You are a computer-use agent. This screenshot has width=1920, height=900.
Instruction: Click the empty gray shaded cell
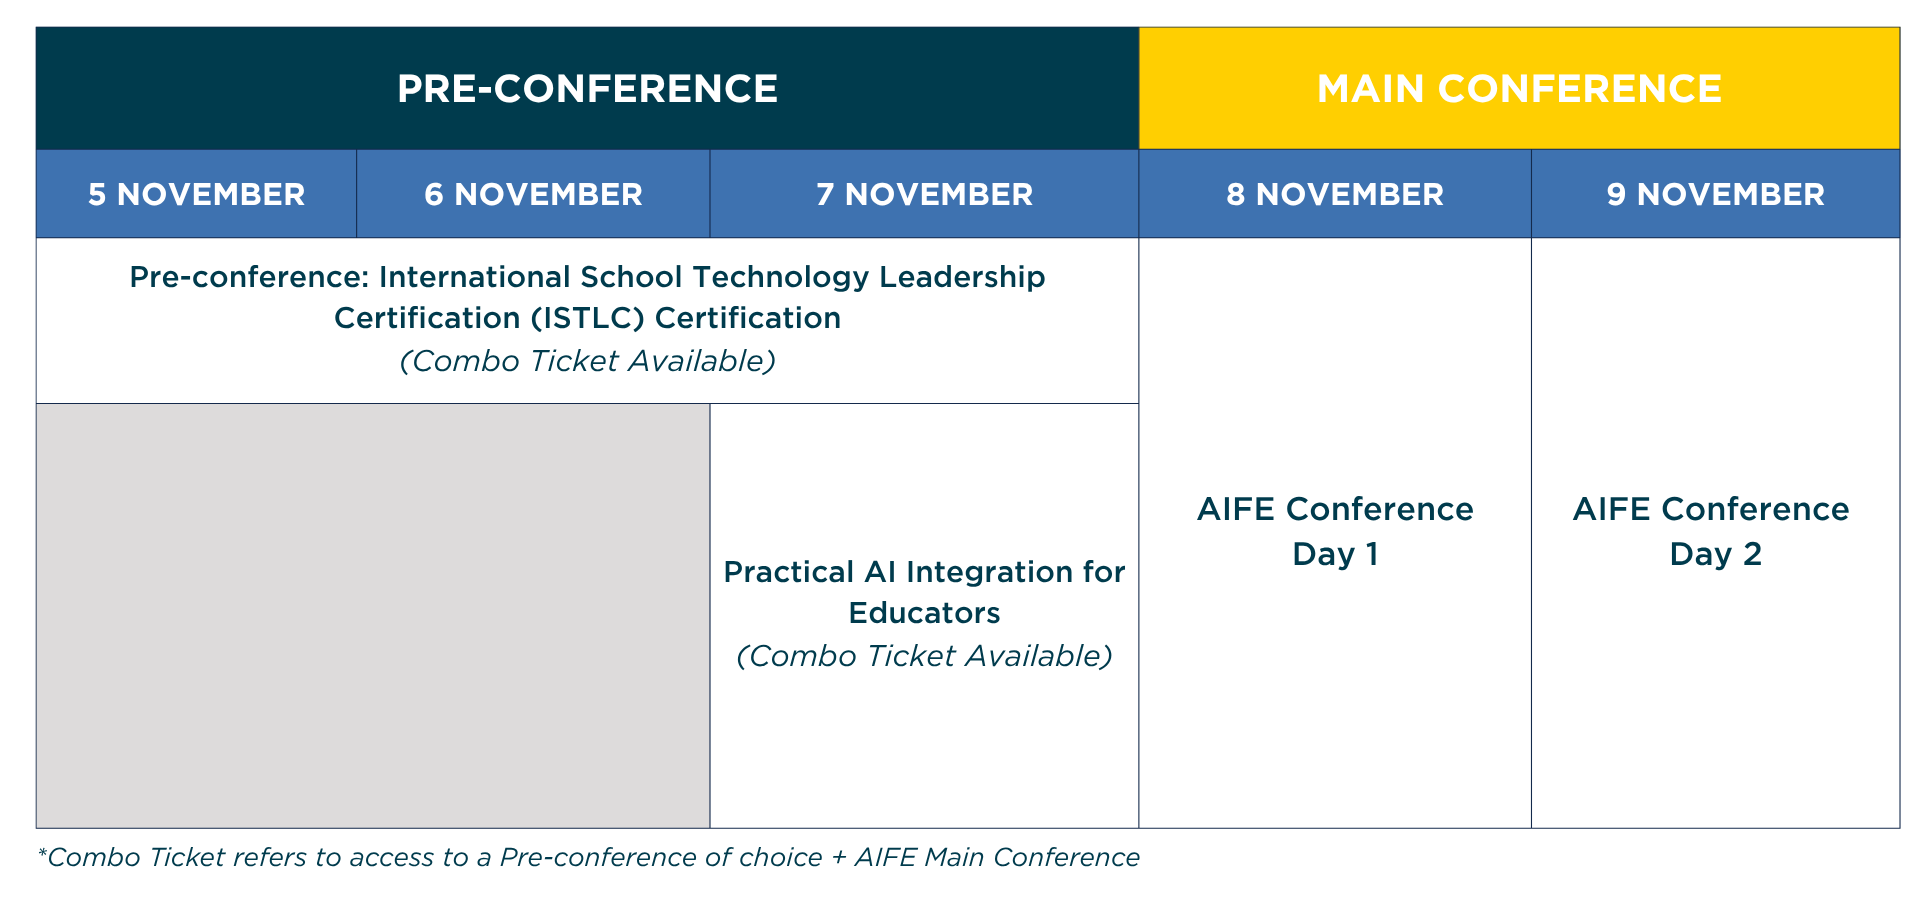point(372,615)
